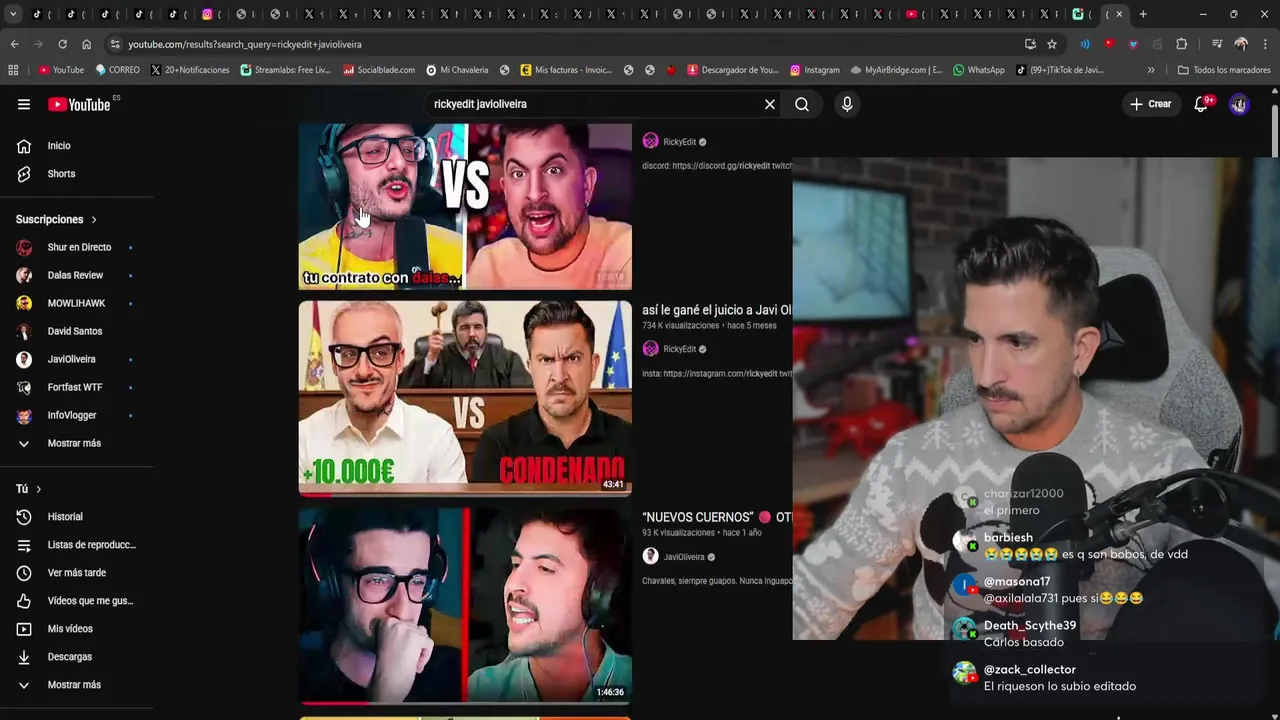Reload the page with the refresh icon
This screenshot has height=720, width=1280.
[62, 44]
